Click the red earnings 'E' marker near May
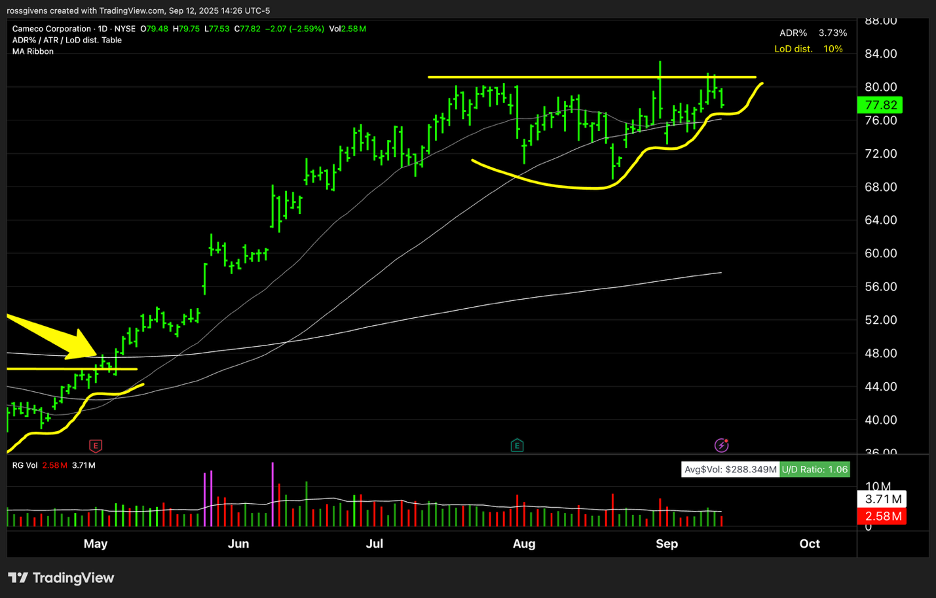Screen dimensions: 936x598 click(x=96, y=444)
